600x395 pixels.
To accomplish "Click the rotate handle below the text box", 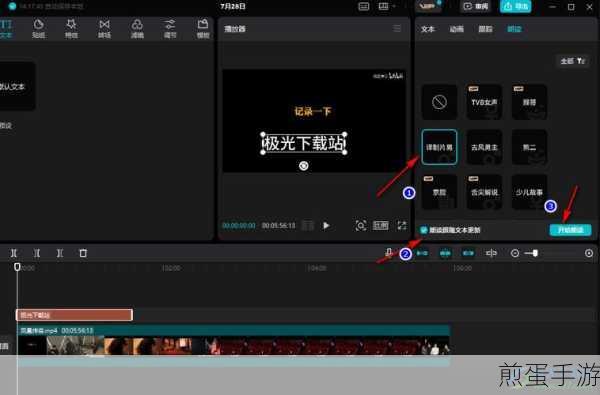I will [303, 166].
